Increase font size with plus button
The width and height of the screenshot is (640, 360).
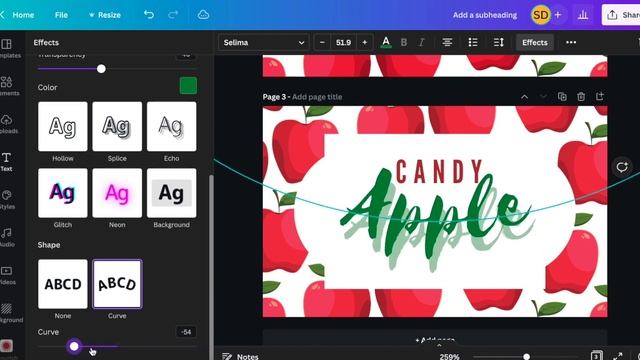(364, 42)
